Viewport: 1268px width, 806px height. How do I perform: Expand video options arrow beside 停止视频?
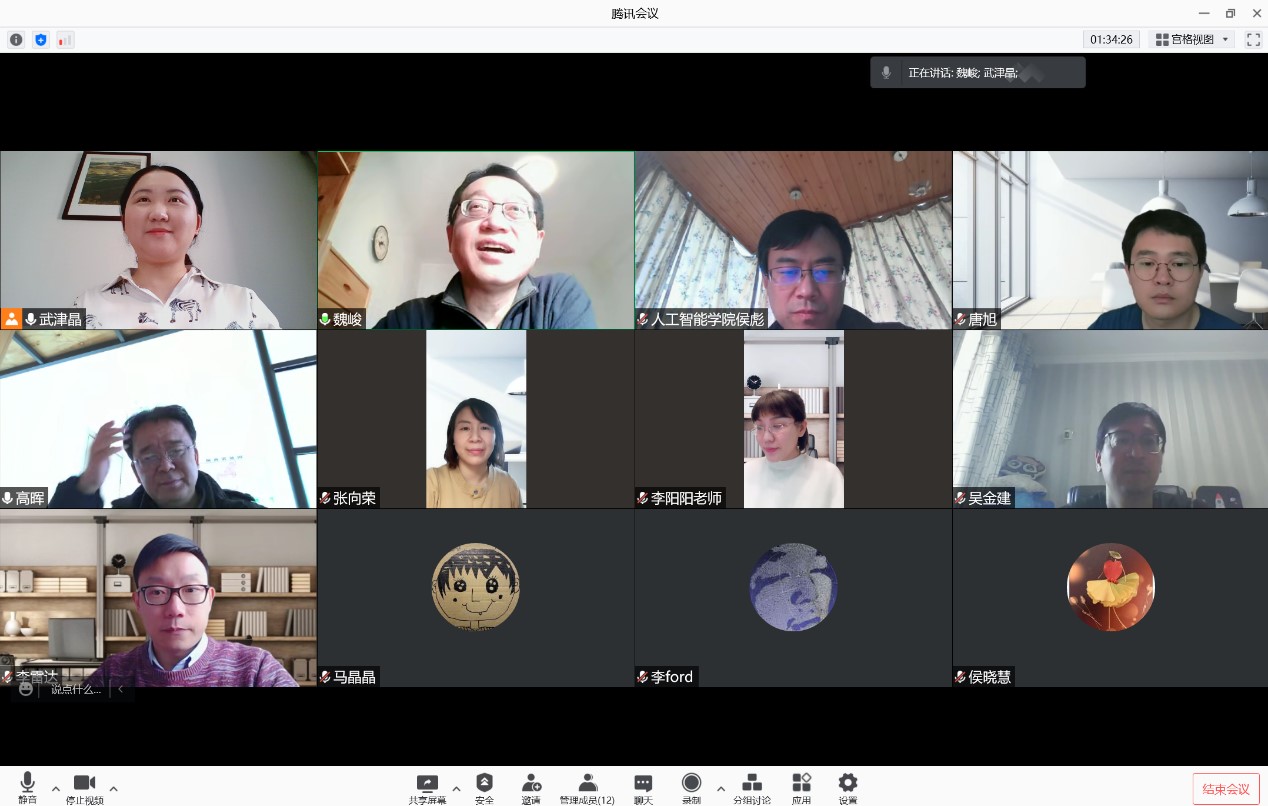[x=113, y=787]
